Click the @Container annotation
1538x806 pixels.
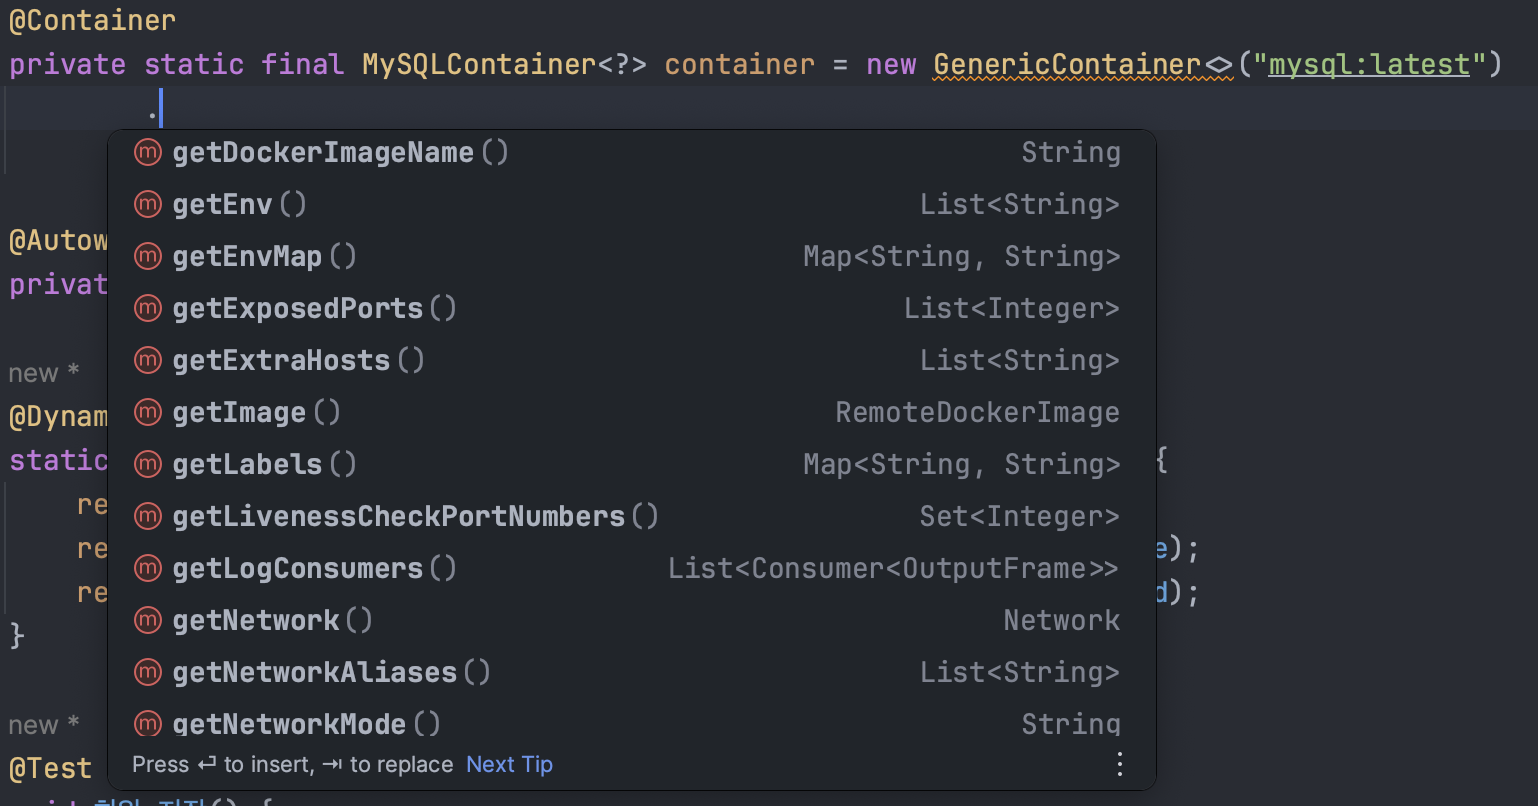click(x=92, y=20)
